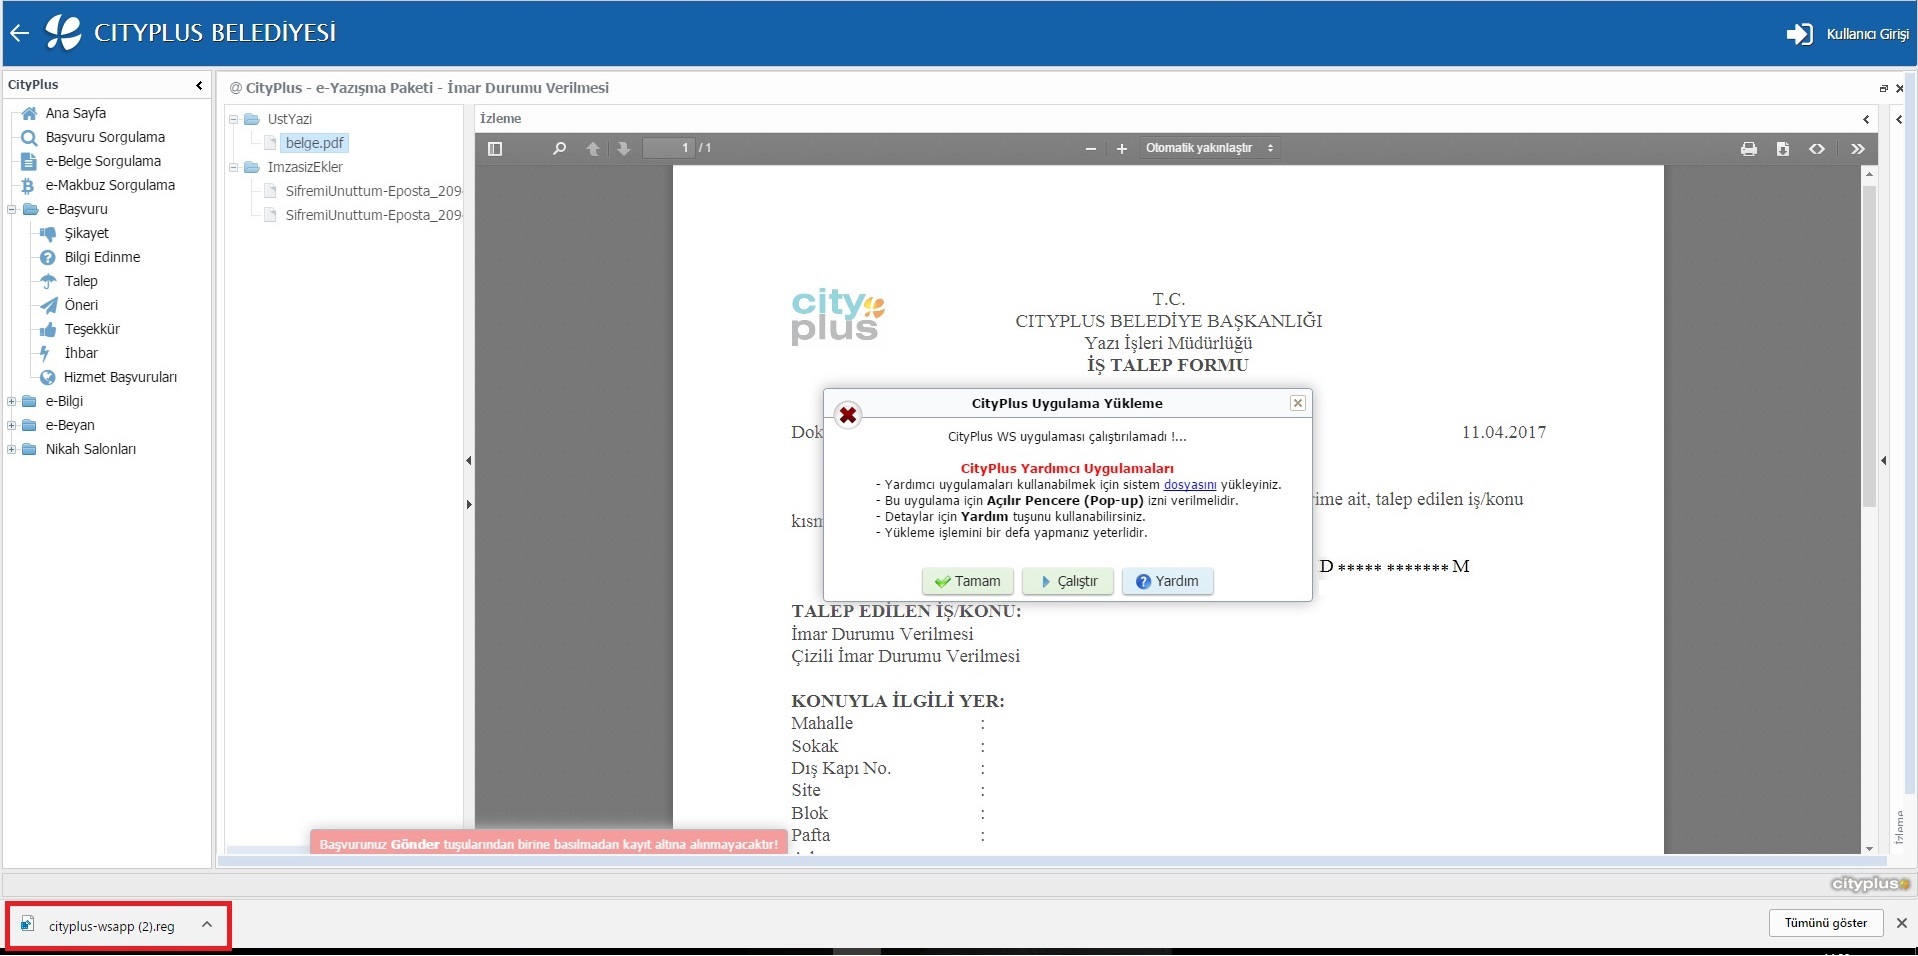Viewport: 1918px width, 956px height.
Task: Click Tamam button in dialog
Action: (x=967, y=581)
